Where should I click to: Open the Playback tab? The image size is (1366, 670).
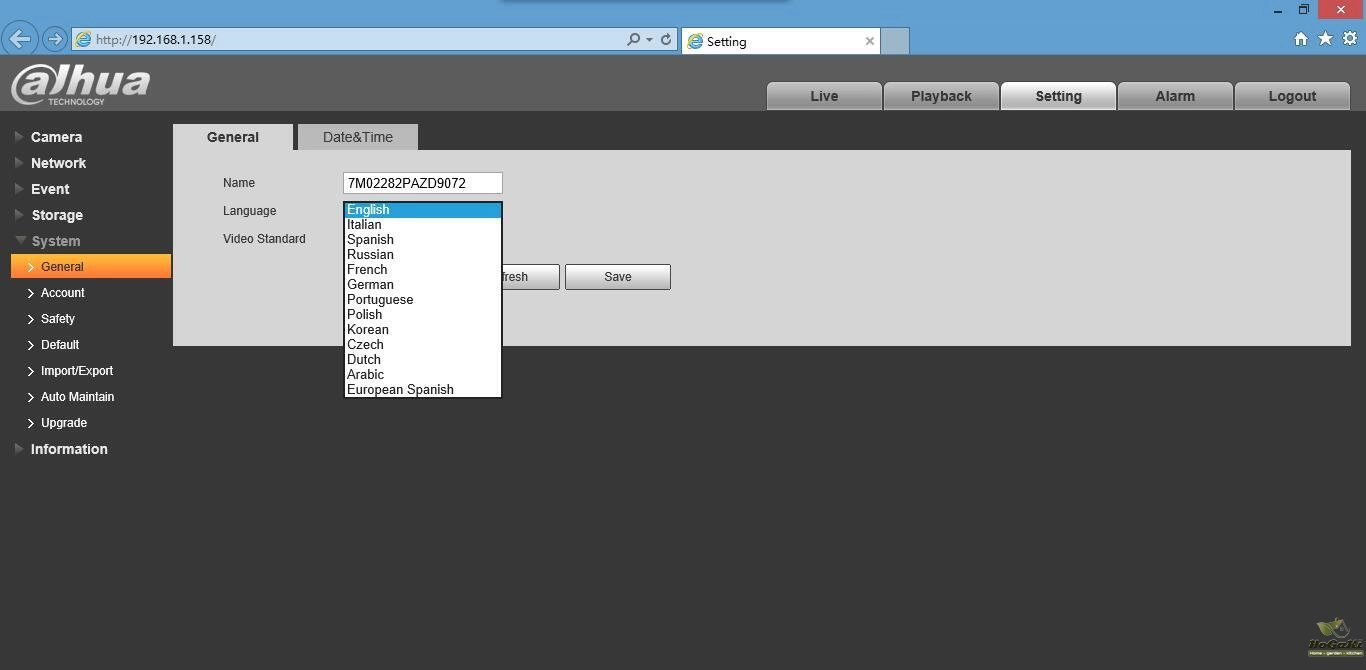pos(940,96)
